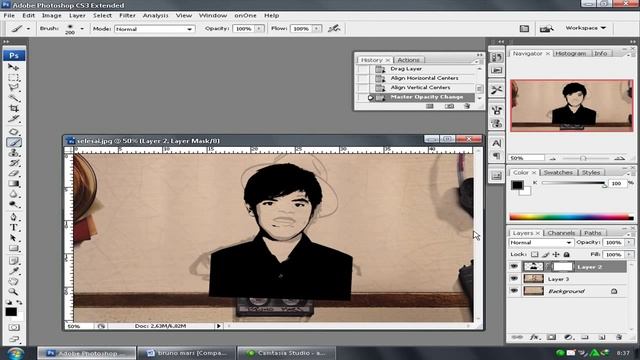Image resolution: width=640 pixels, height=360 pixels.
Task: Toggle lock position
Action: tap(556, 254)
